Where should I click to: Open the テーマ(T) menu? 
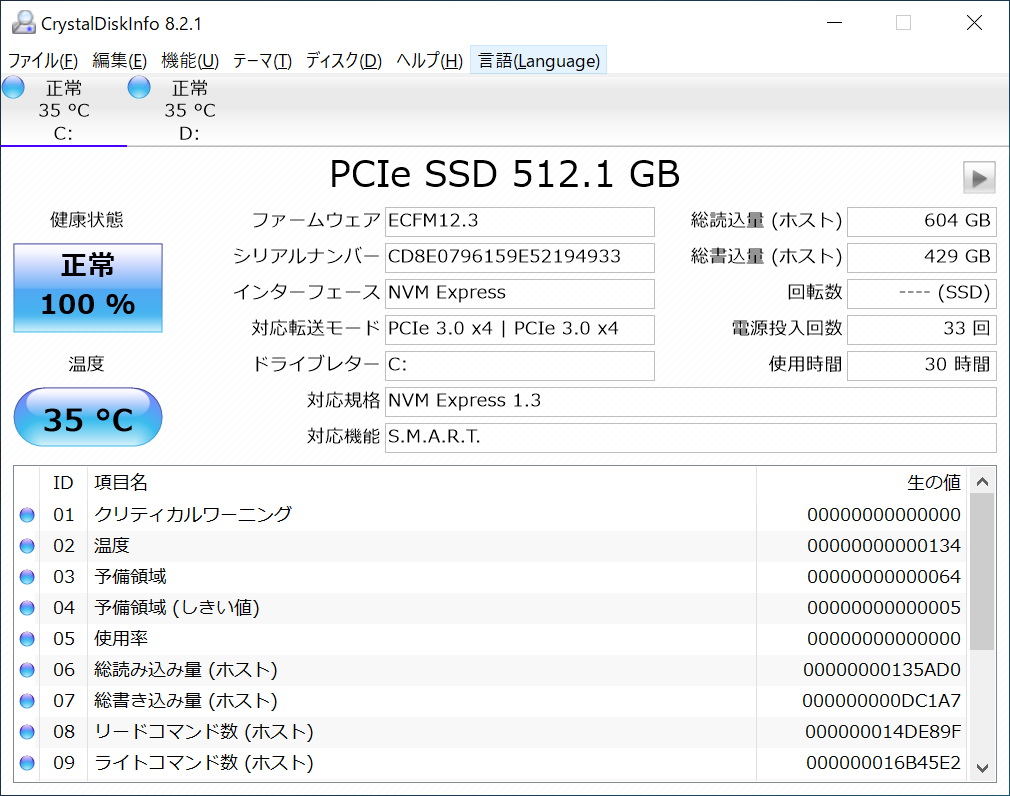point(261,60)
